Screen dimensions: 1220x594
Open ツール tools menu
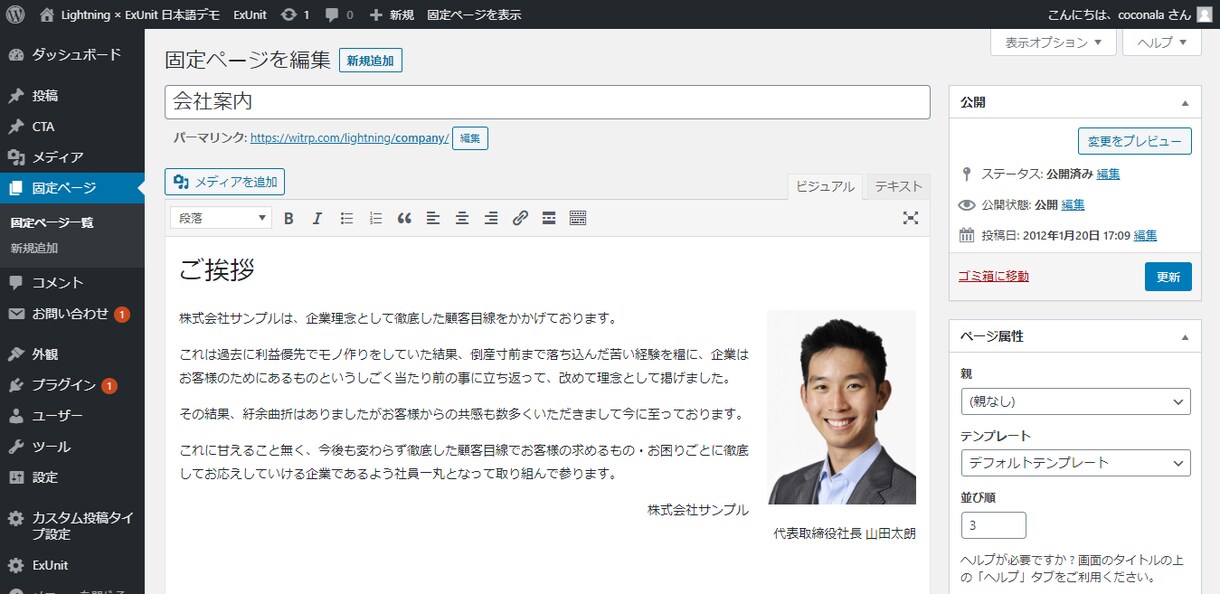tap(72, 447)
